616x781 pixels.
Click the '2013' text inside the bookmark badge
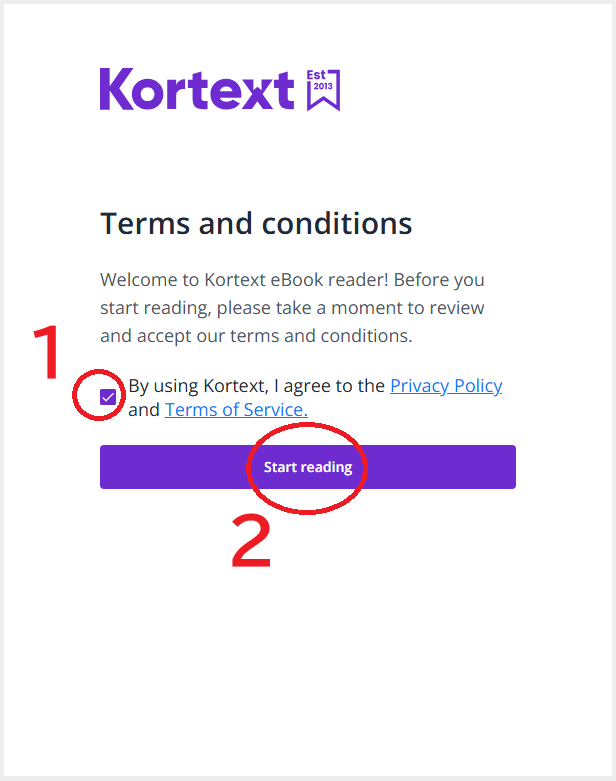[x=323, y=86]
